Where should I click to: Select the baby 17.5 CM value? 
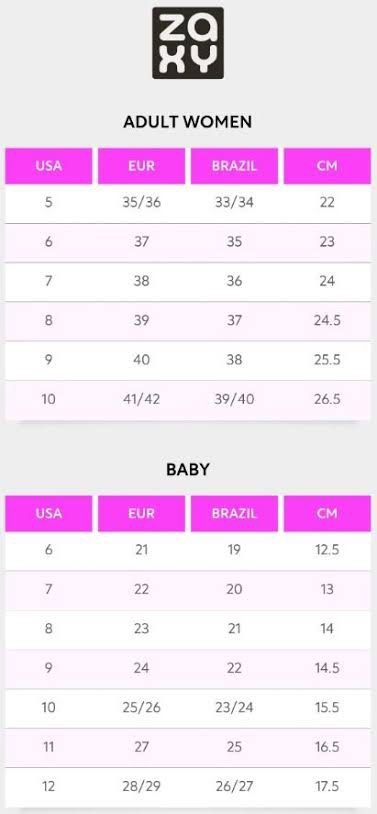coord(327,786)
